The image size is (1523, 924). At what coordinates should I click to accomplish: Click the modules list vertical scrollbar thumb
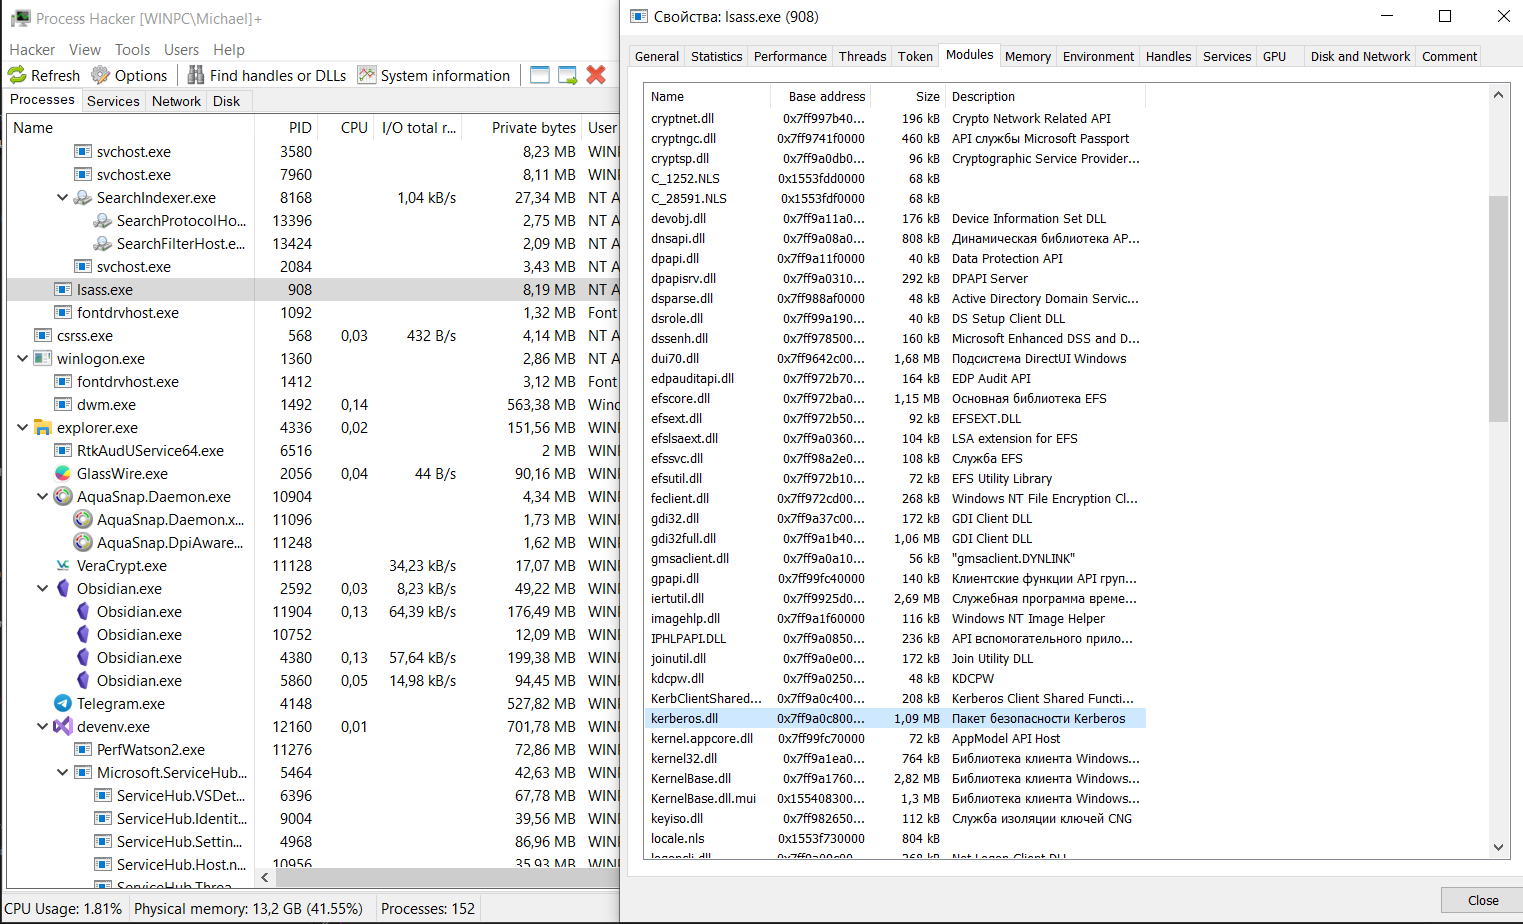click(1498, 308)
